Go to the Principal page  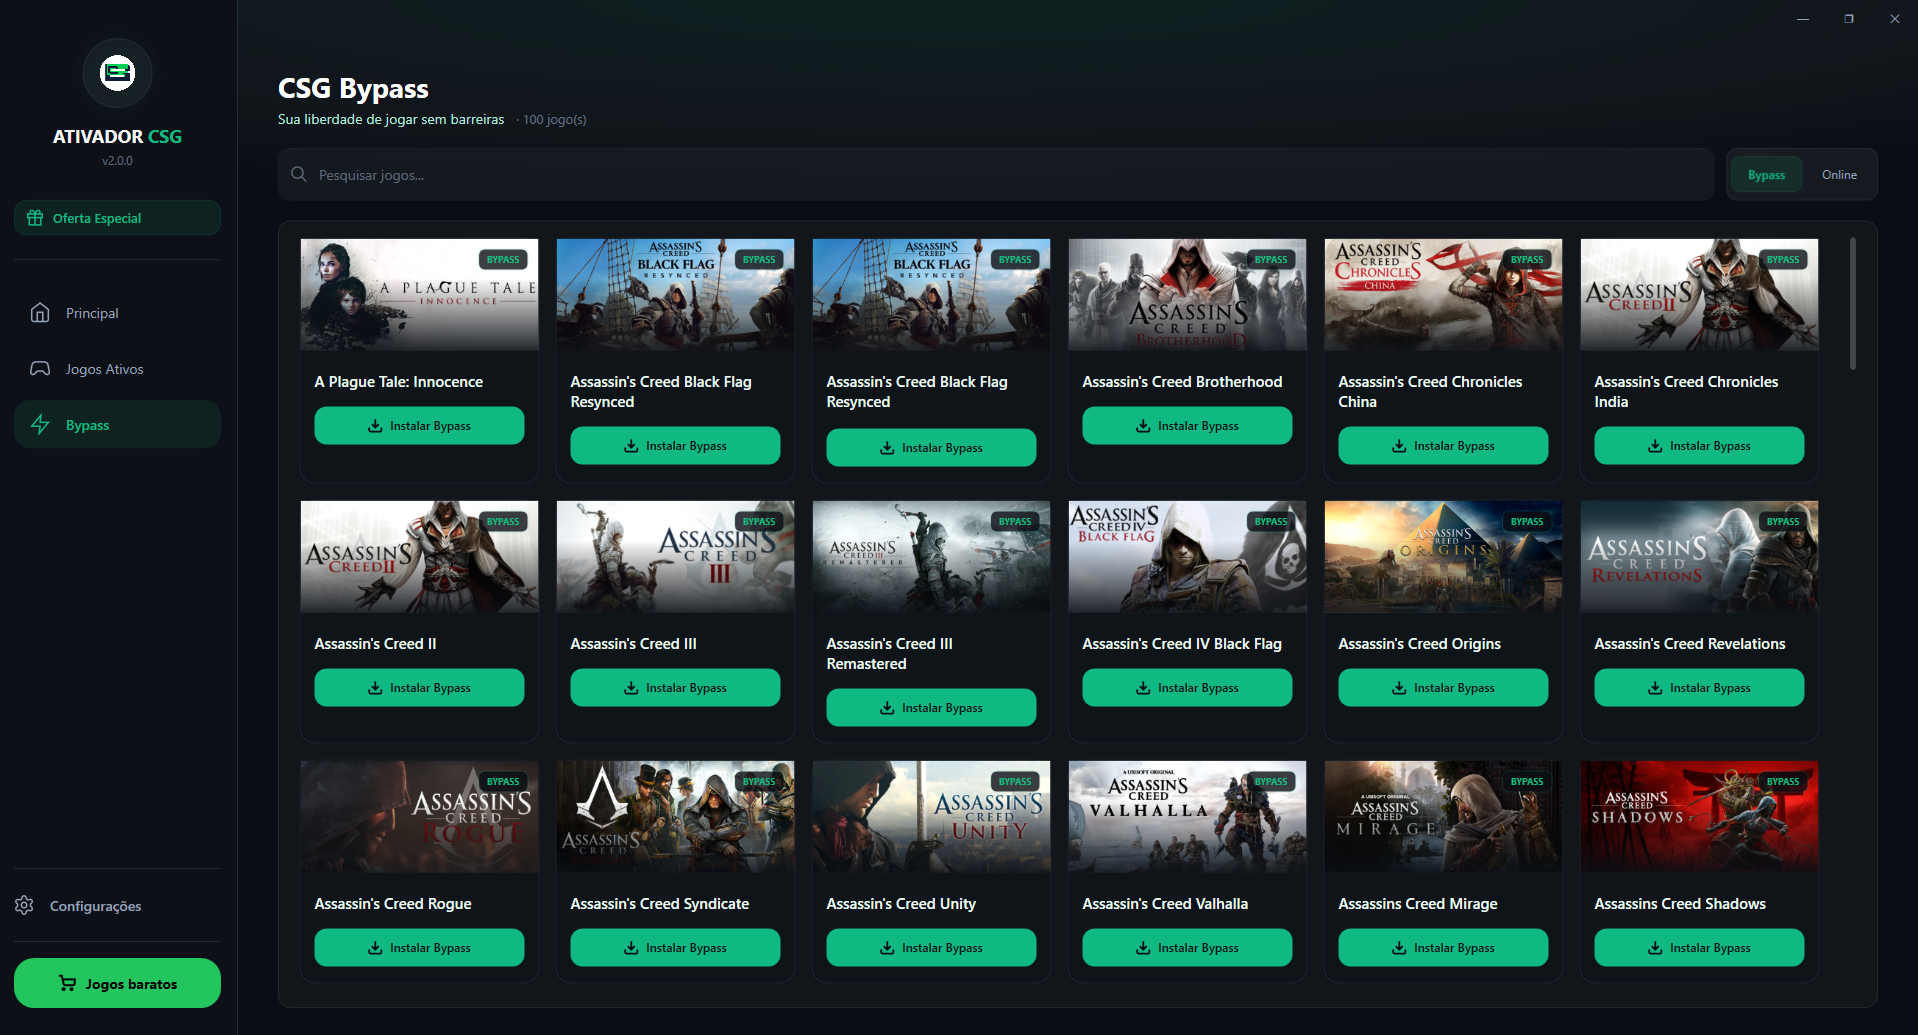(117, 313)
